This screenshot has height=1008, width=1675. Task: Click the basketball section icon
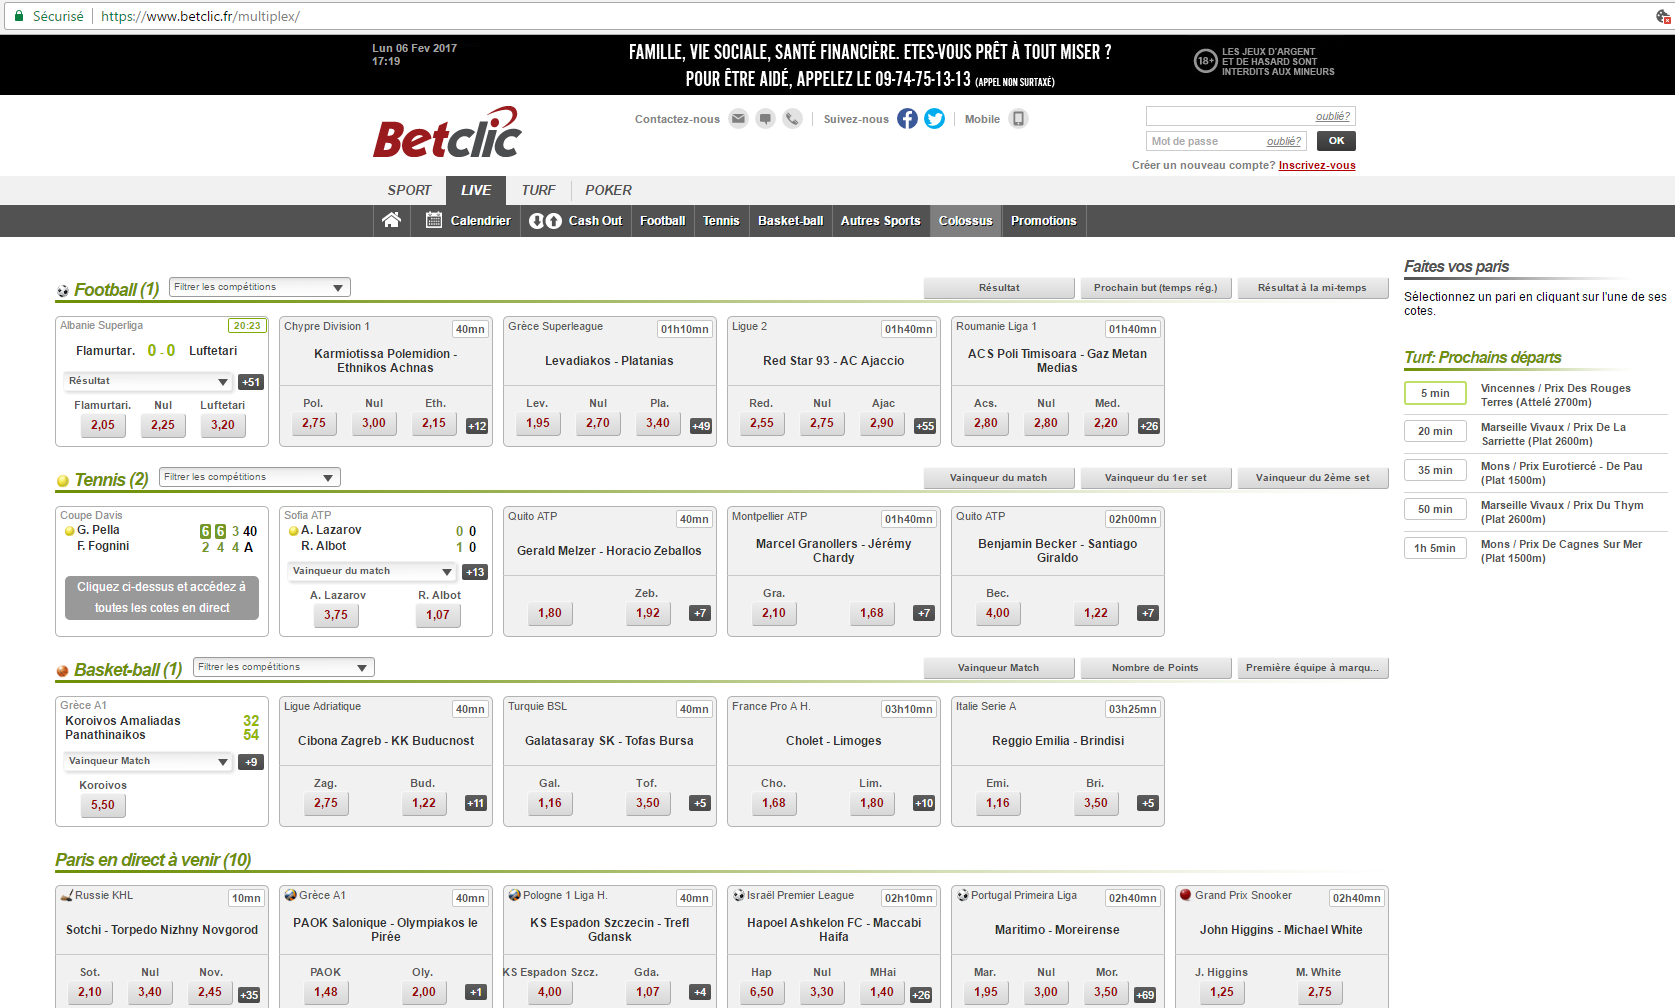pyautogui.click(x=63, y=671)
